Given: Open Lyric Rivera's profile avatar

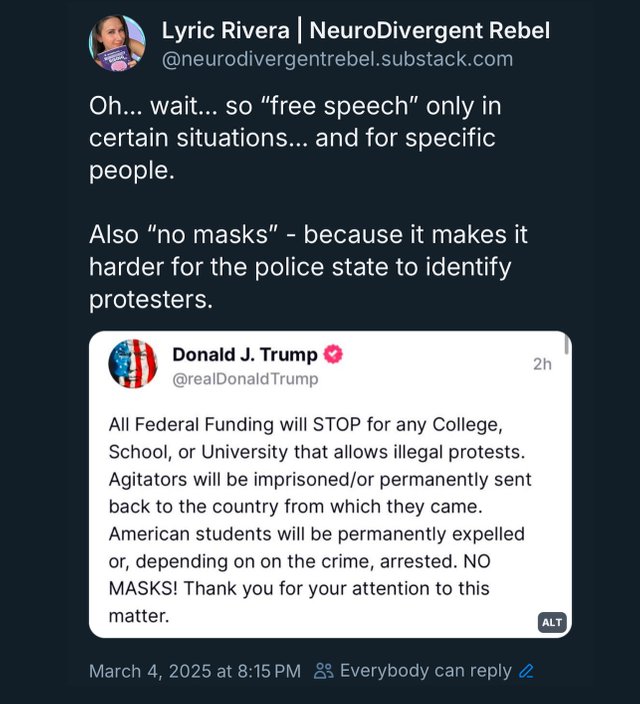Looking at the screenshot, I should [x=117, y=43].
